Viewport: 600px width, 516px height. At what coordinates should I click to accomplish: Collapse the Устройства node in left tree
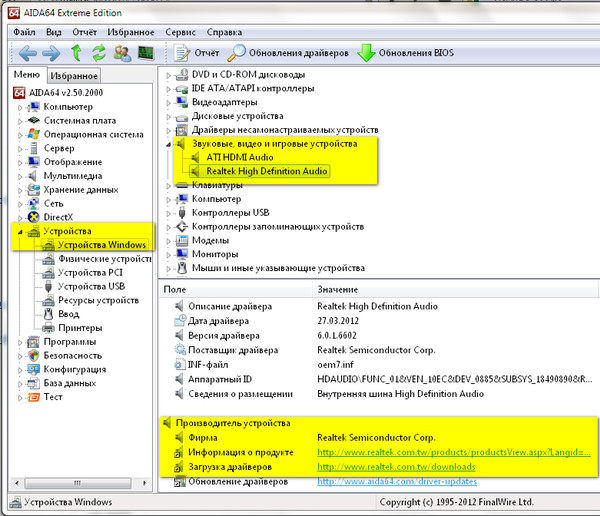[x=20, y=232]
